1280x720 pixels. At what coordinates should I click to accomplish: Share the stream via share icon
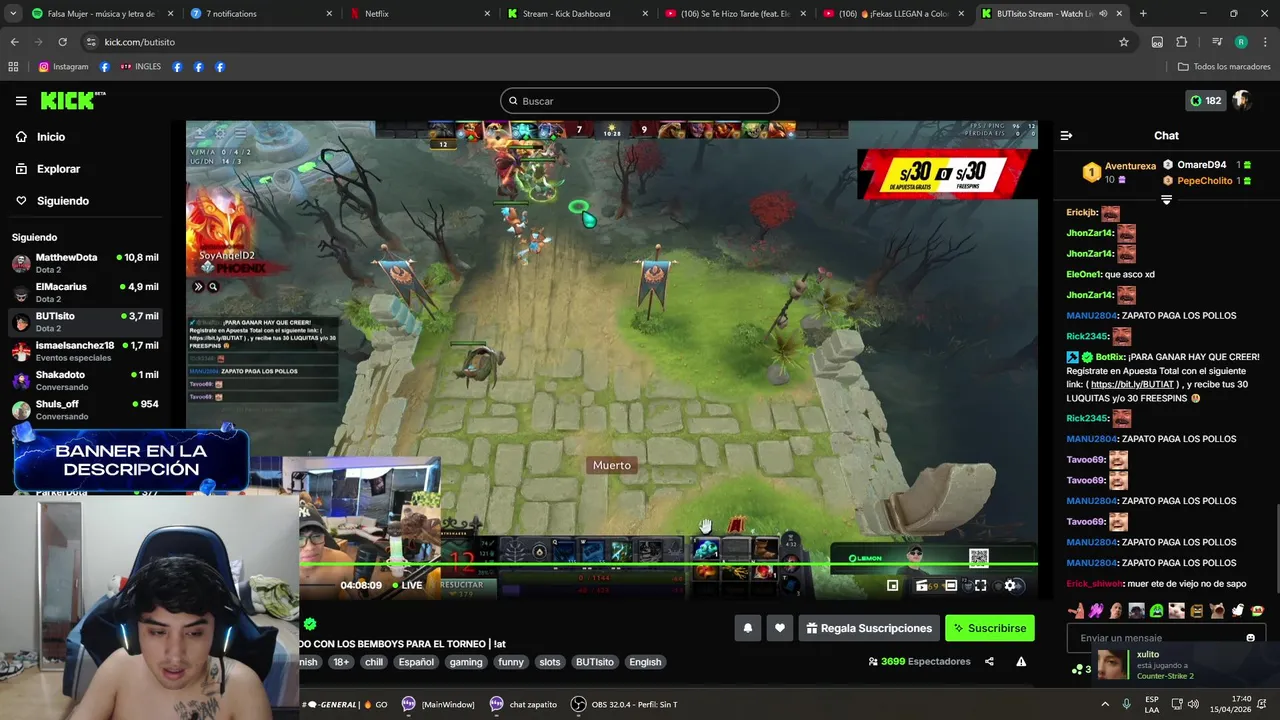pos(989,661)
